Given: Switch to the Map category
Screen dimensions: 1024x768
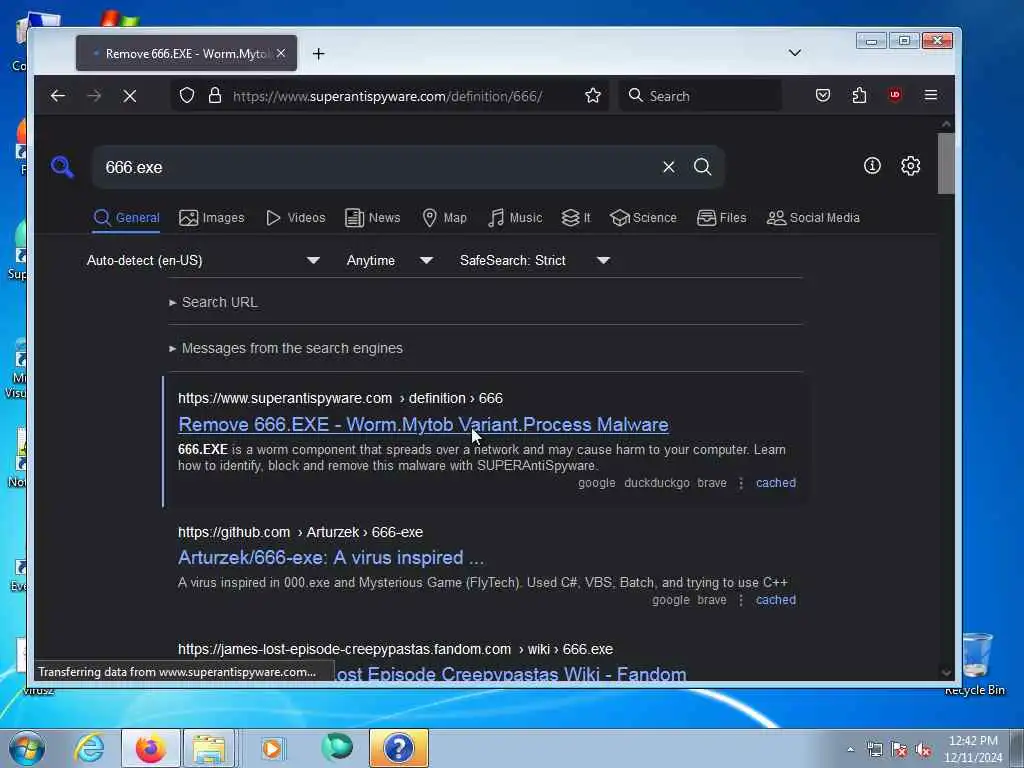Looking at the screenshot, I should (x=444, y=218).
